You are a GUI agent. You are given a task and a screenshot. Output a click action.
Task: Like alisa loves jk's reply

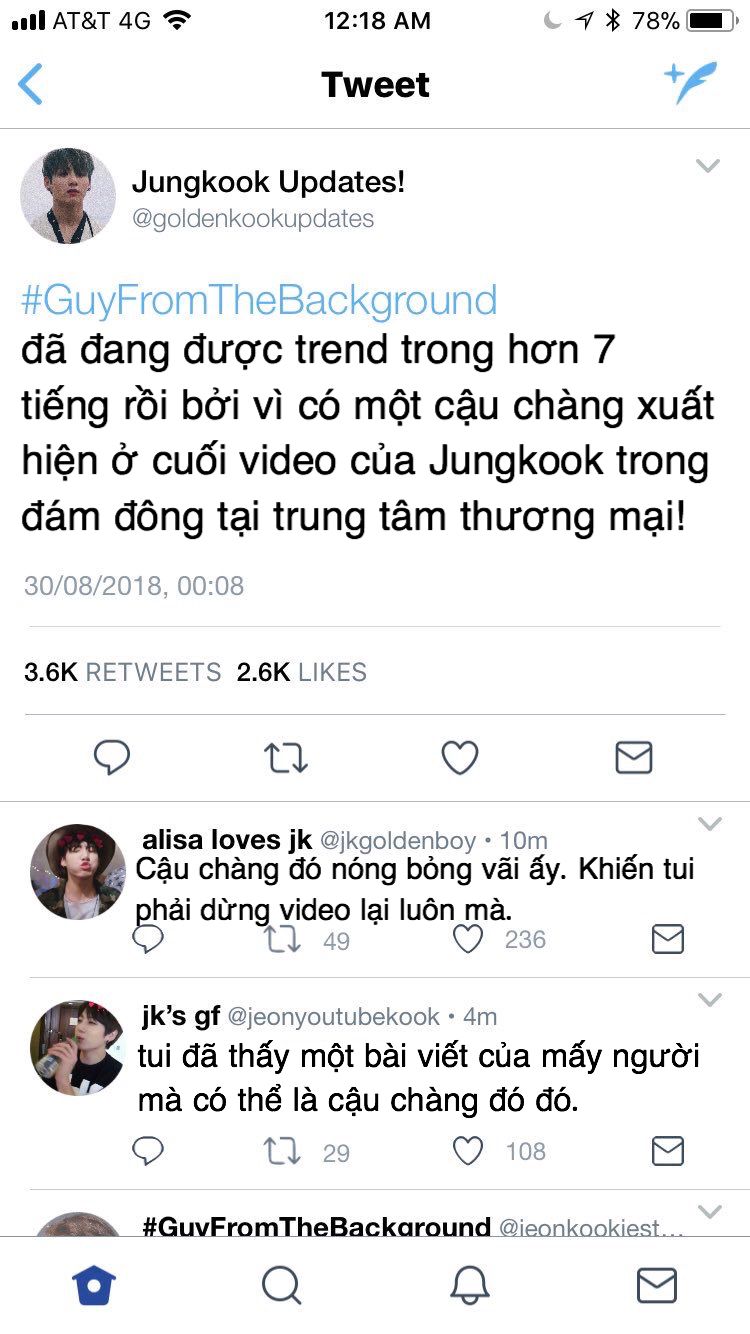tap(468, 939)
